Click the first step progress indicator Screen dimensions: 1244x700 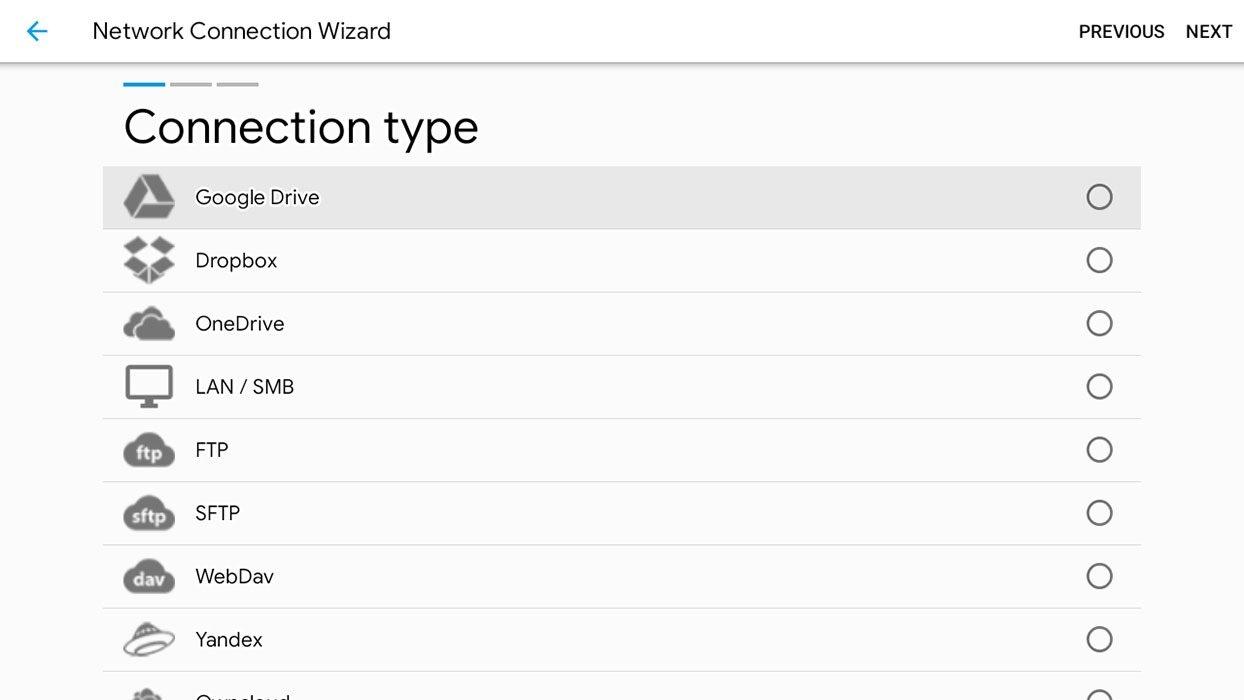tap(144, 85)
